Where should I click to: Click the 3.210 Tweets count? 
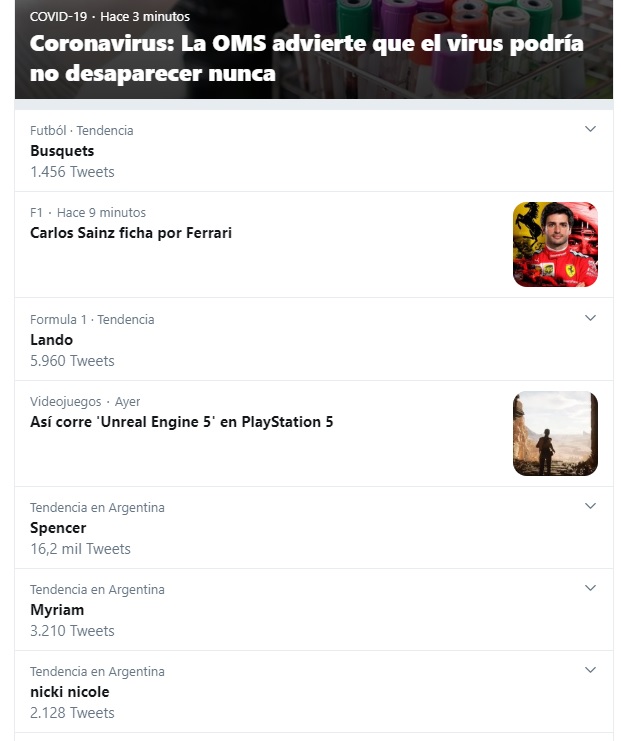click(72, 631)
